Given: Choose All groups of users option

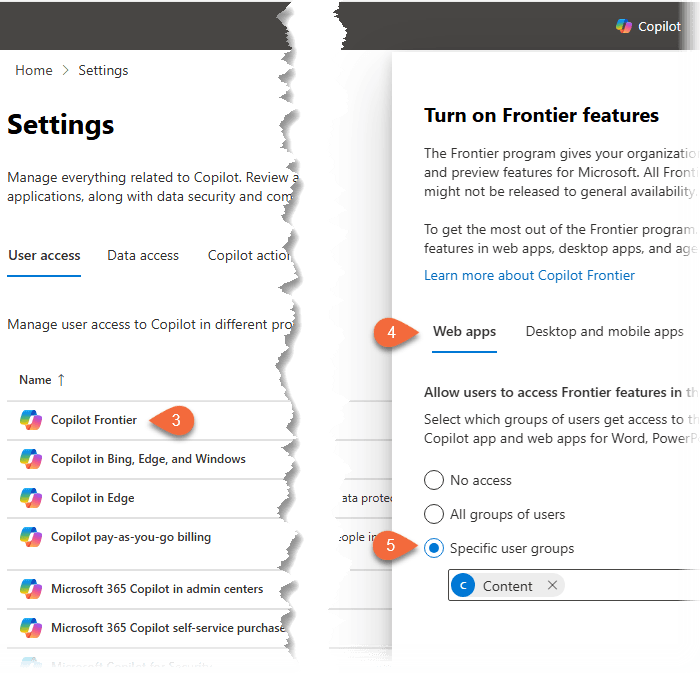Looking at the screenshot, I should pos(434,514).
